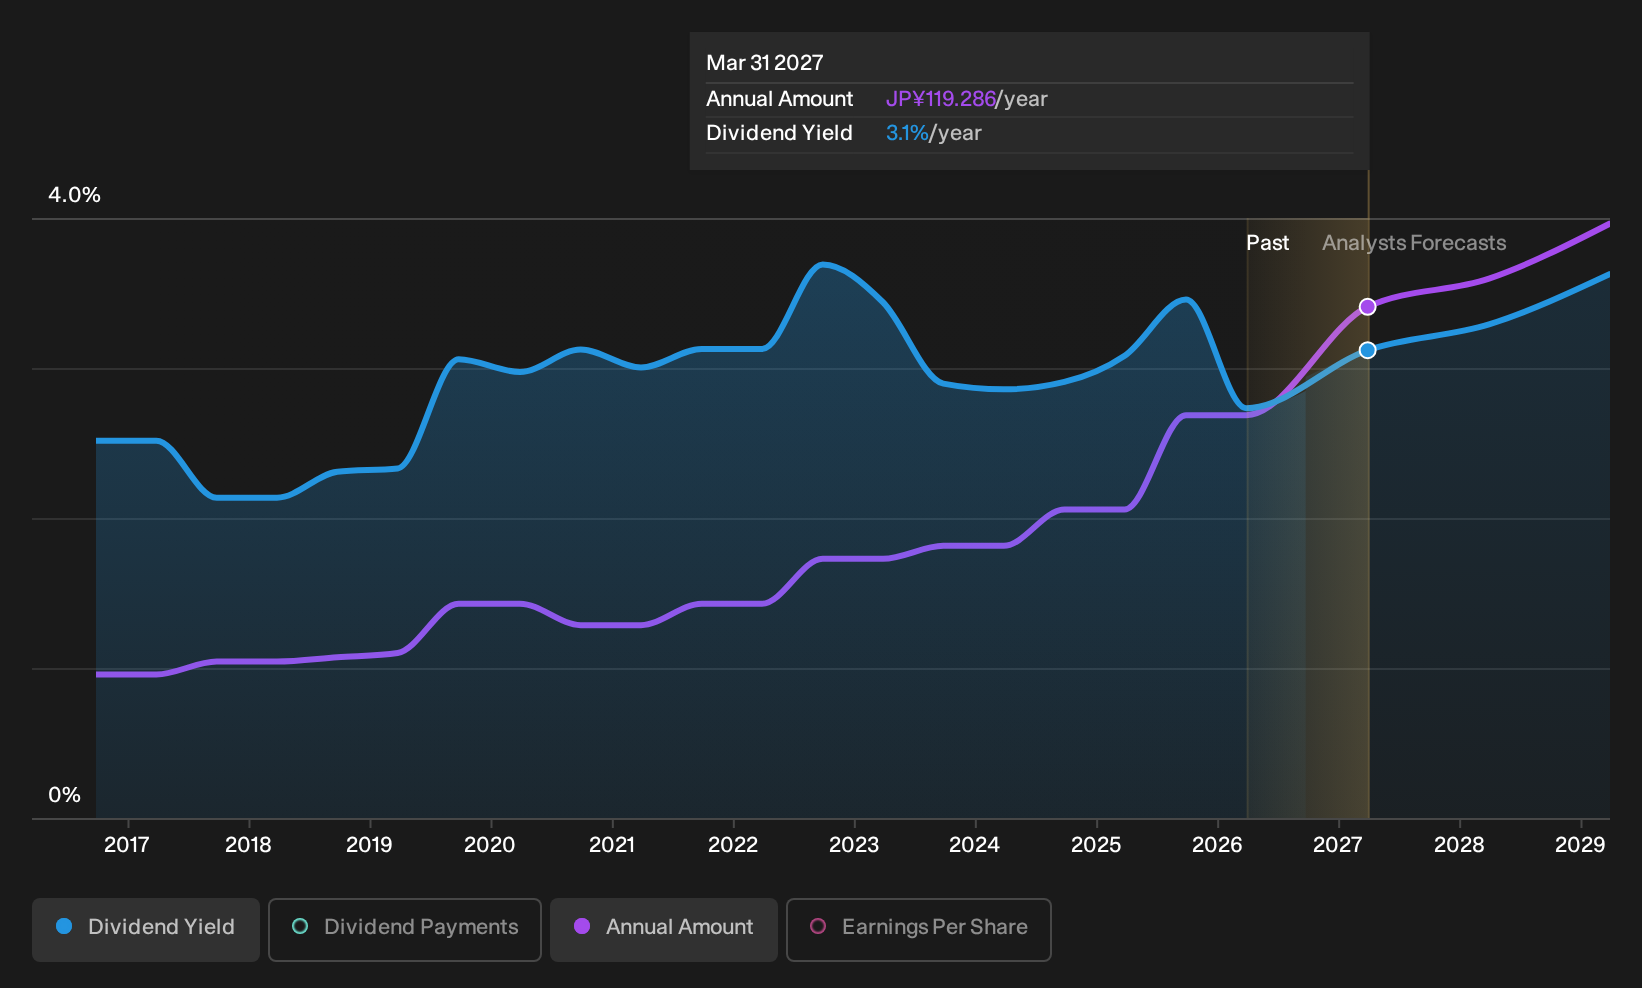1642x988 pixels.
Task: Click the teal Dividend Payments legend circle
Action: 300,927
